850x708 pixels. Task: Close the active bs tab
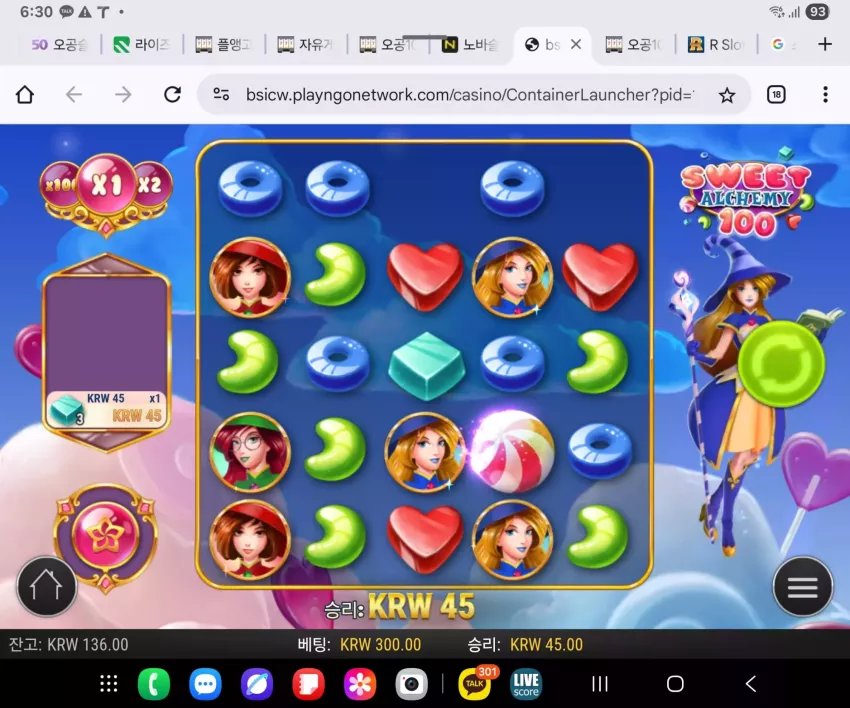(x=576, y=44)
